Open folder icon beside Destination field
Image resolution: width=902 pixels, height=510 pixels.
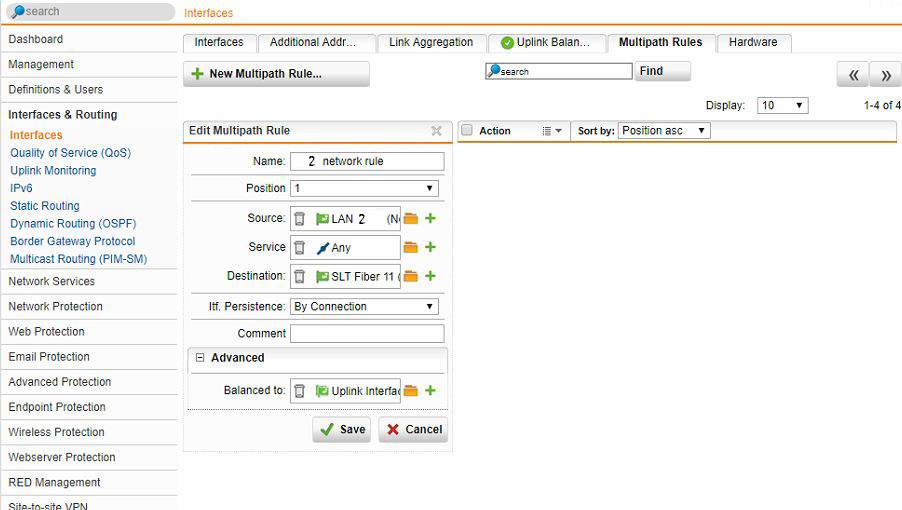click(411, 276)
